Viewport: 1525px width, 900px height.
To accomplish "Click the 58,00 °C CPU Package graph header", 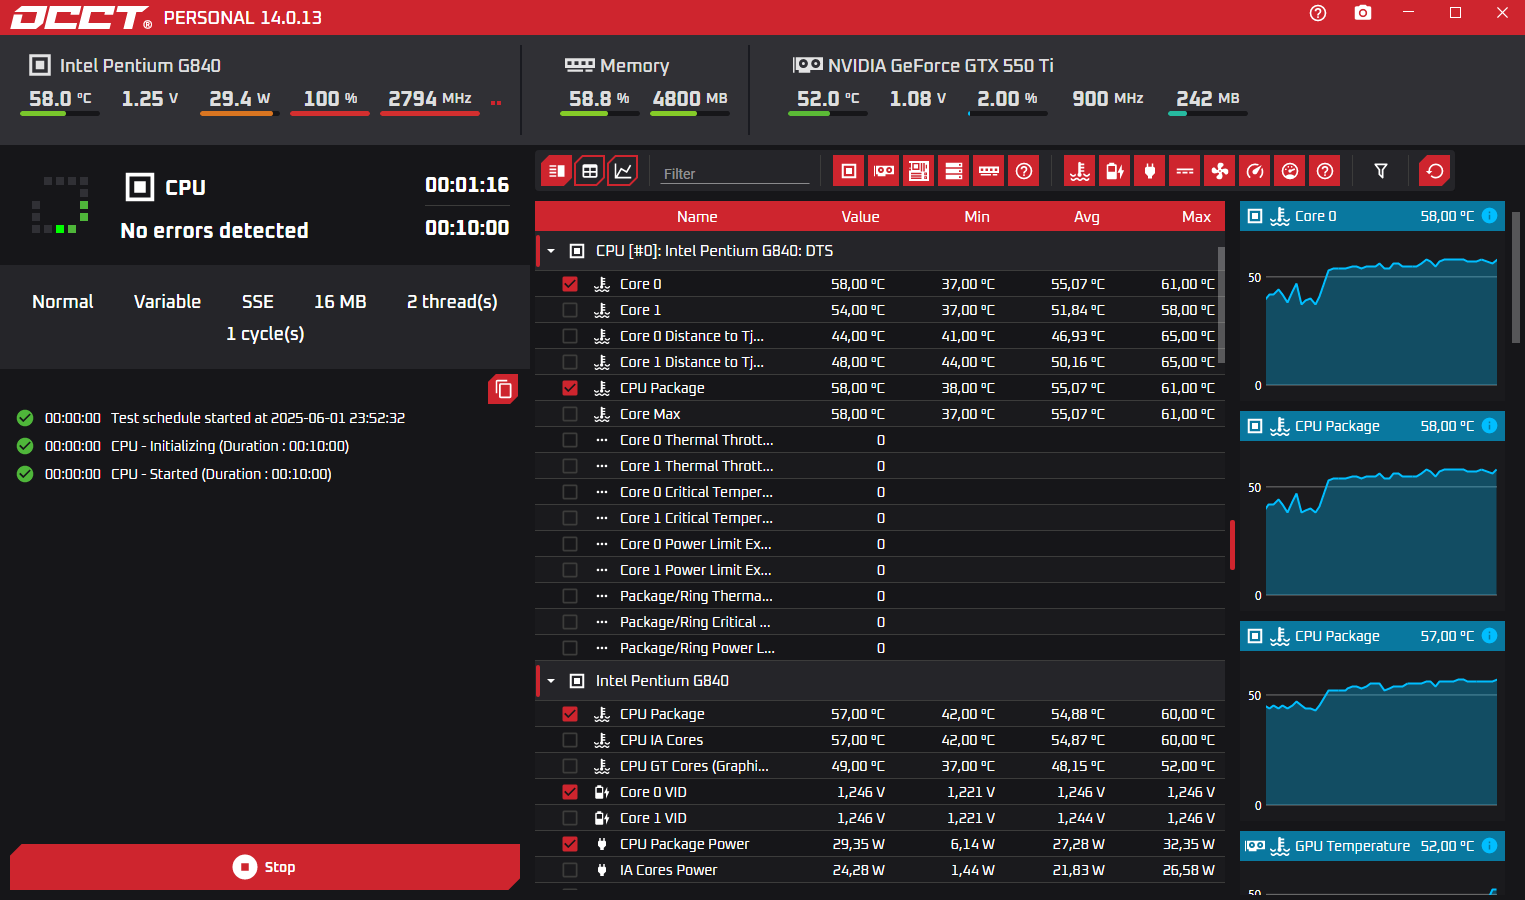I will (1372, 426).
